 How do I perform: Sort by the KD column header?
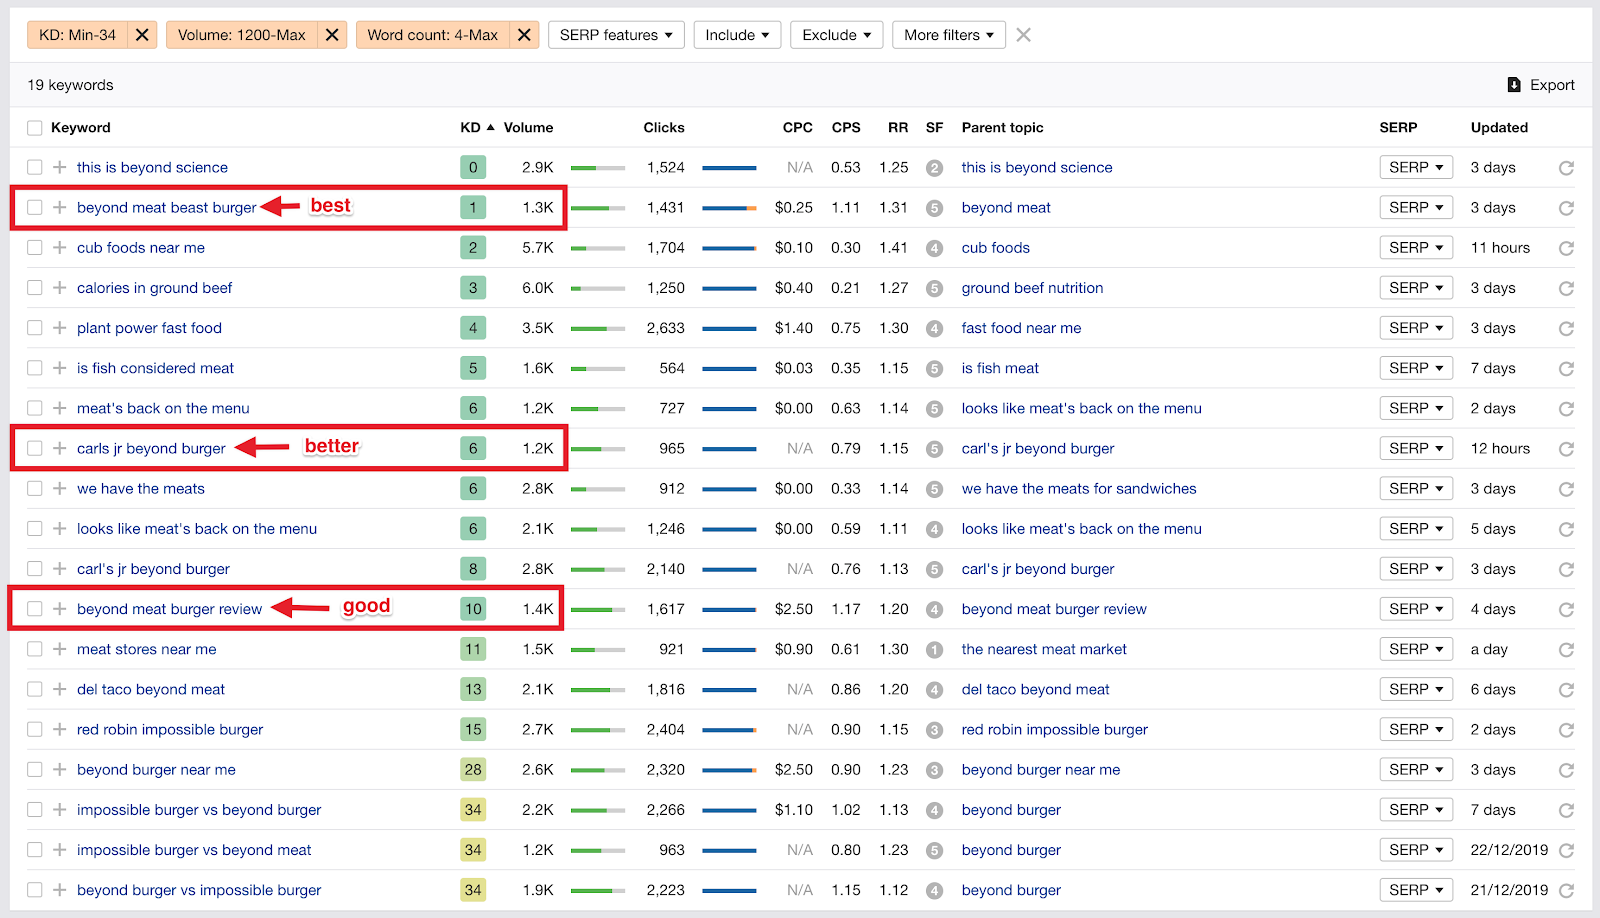pyautogui.click(x=477, y=128)
